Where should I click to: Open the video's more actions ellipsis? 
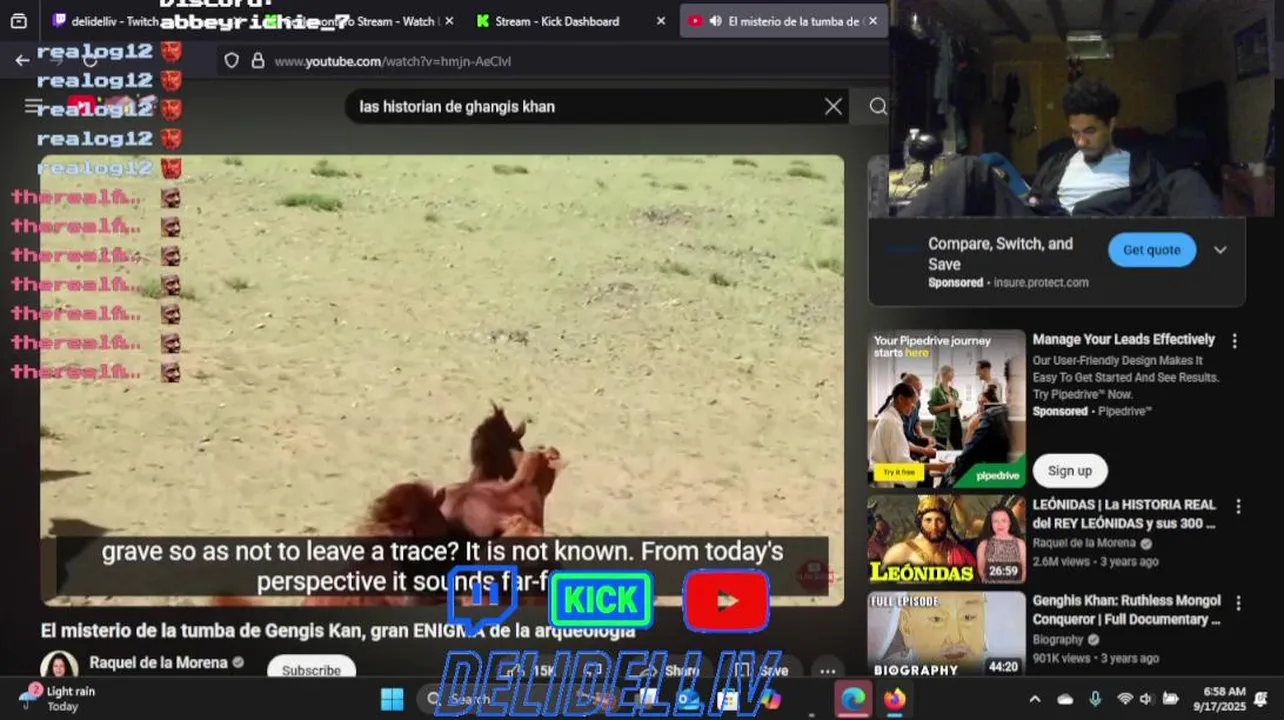coord(827,671)
